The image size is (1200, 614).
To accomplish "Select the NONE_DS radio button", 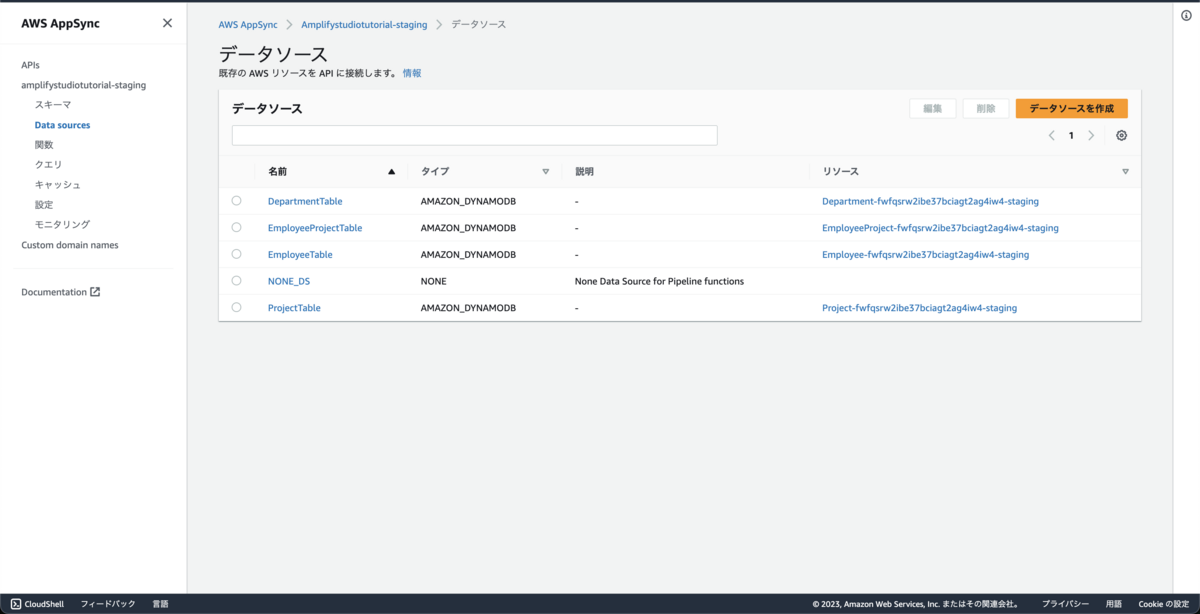I will point(237,281).
